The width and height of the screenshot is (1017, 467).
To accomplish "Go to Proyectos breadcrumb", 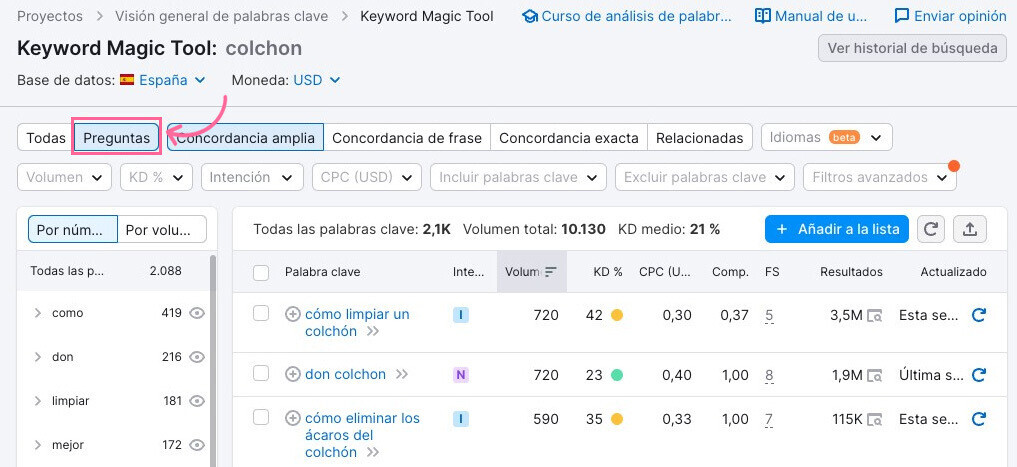I will coord(50,16).
